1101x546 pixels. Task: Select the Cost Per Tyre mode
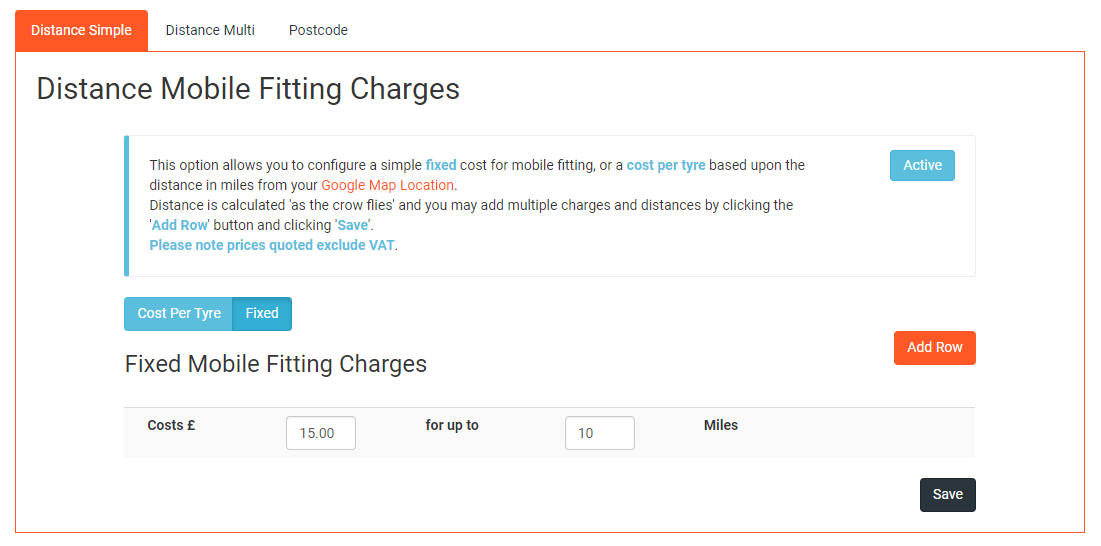[178, 314]
